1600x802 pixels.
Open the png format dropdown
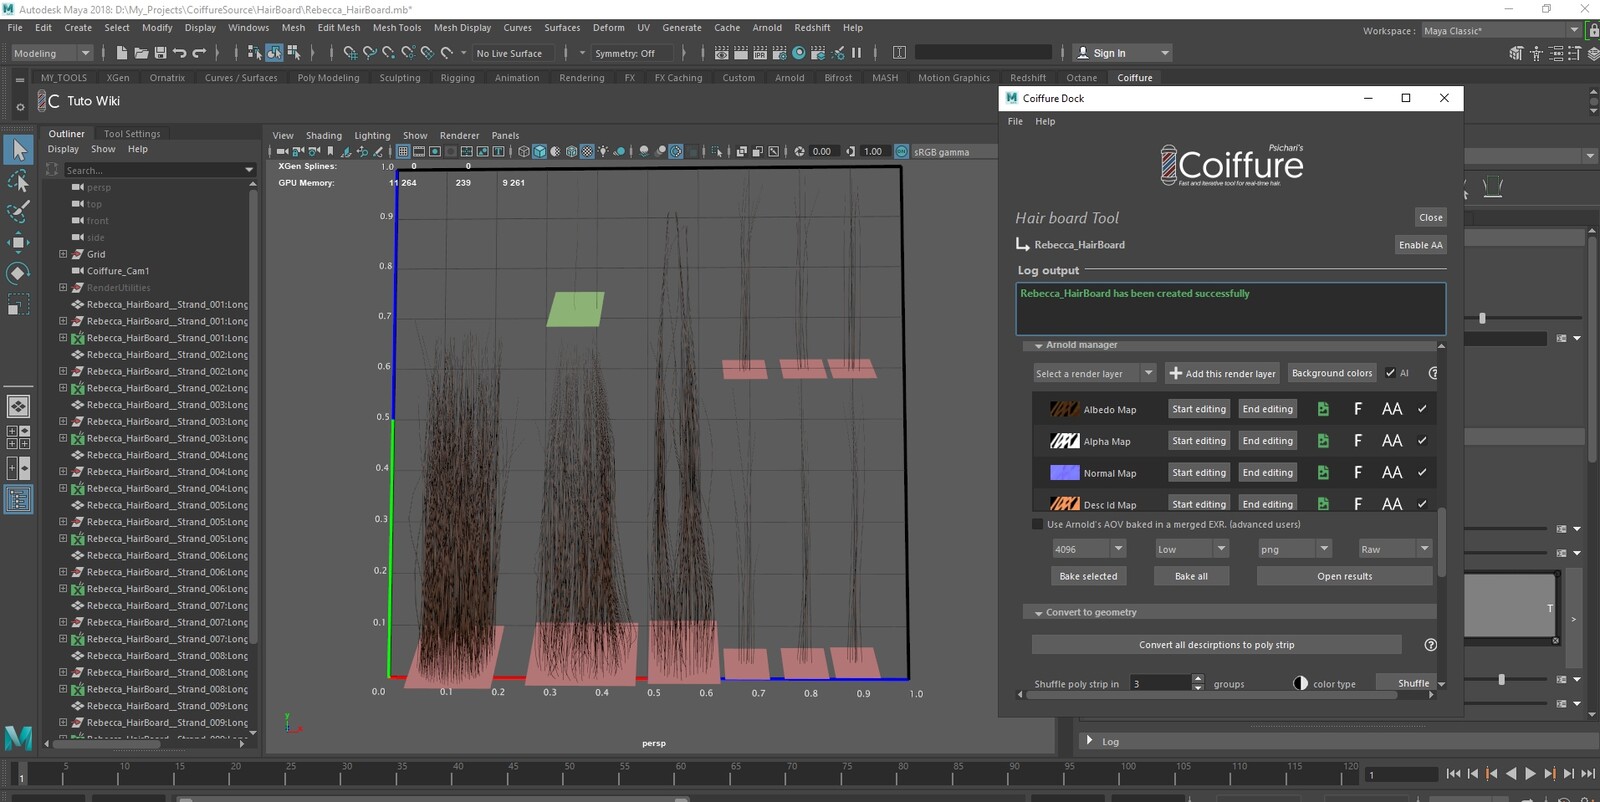pyautogui.click(x=1294, y=549)
